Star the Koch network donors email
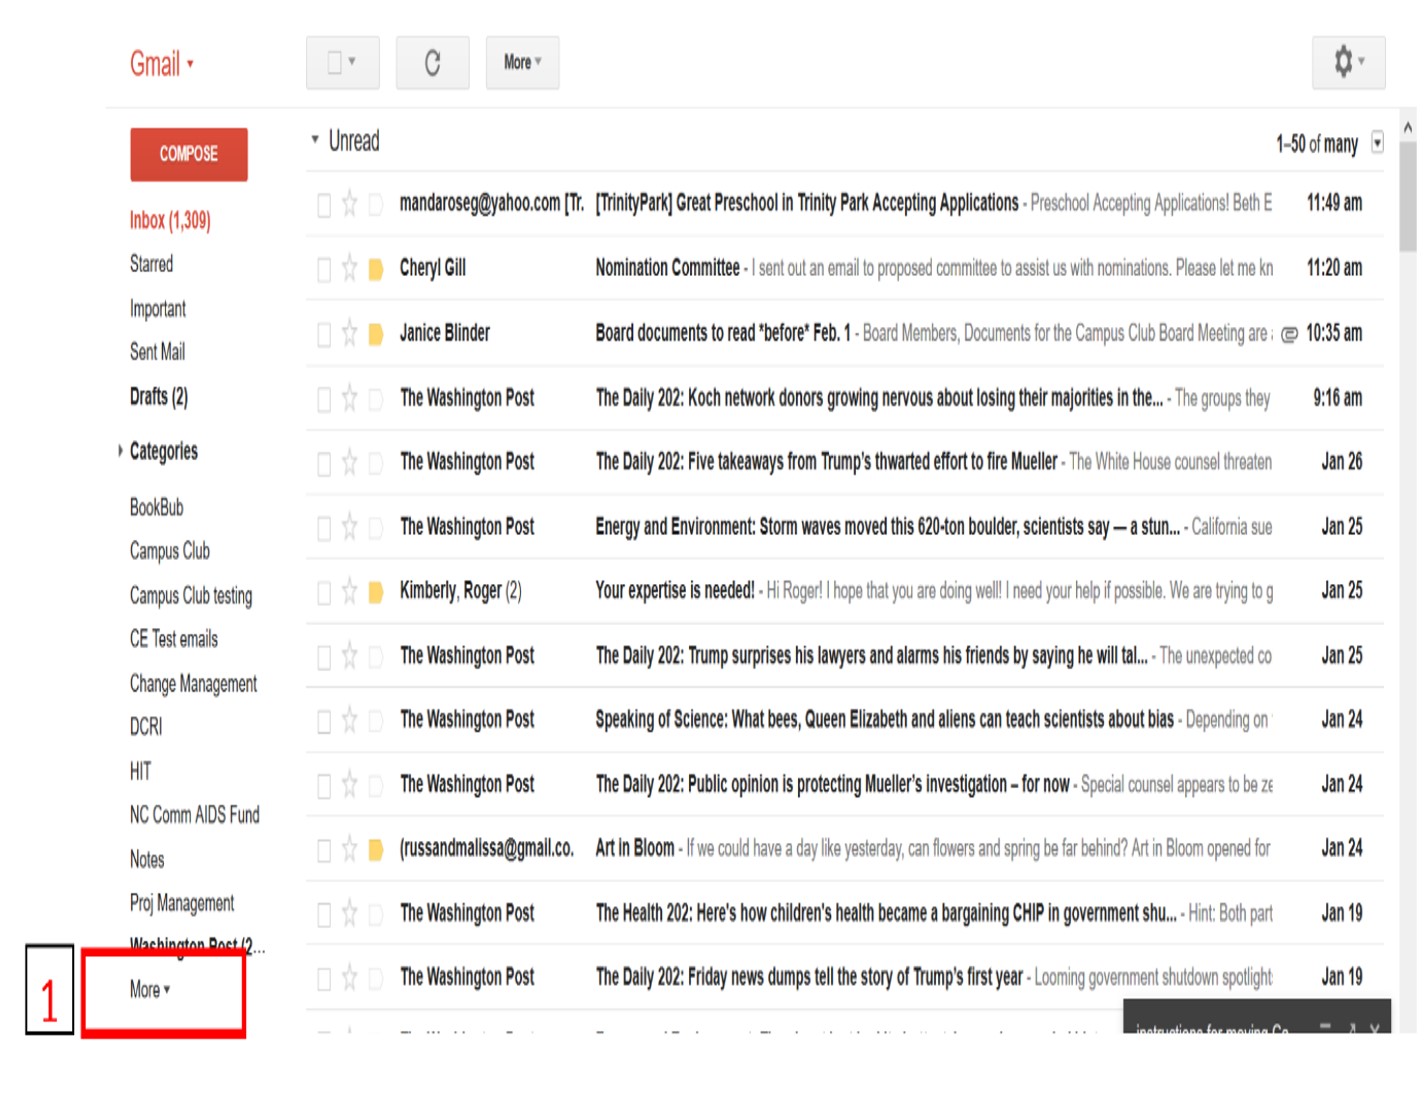1426x1099 pixels. coord(349,398)
